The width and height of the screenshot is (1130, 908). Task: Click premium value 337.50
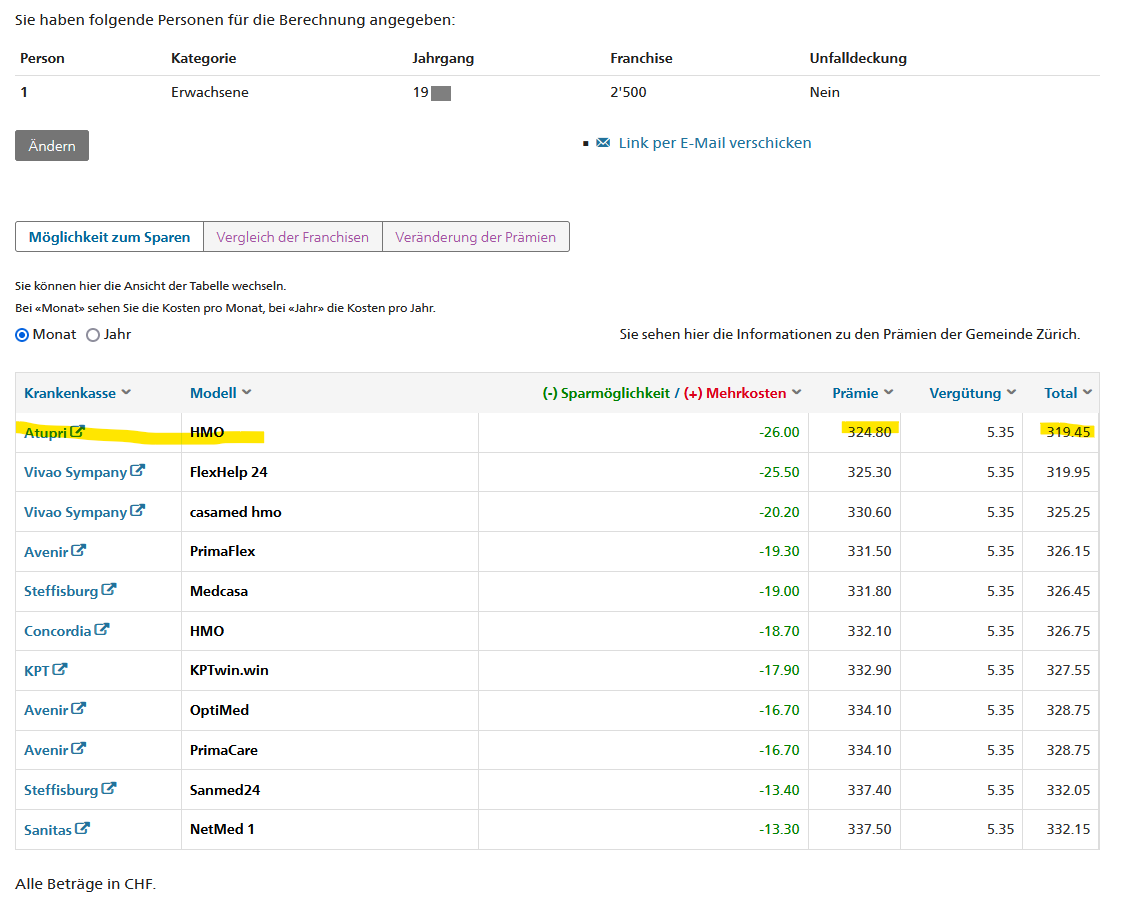point(869,829)
